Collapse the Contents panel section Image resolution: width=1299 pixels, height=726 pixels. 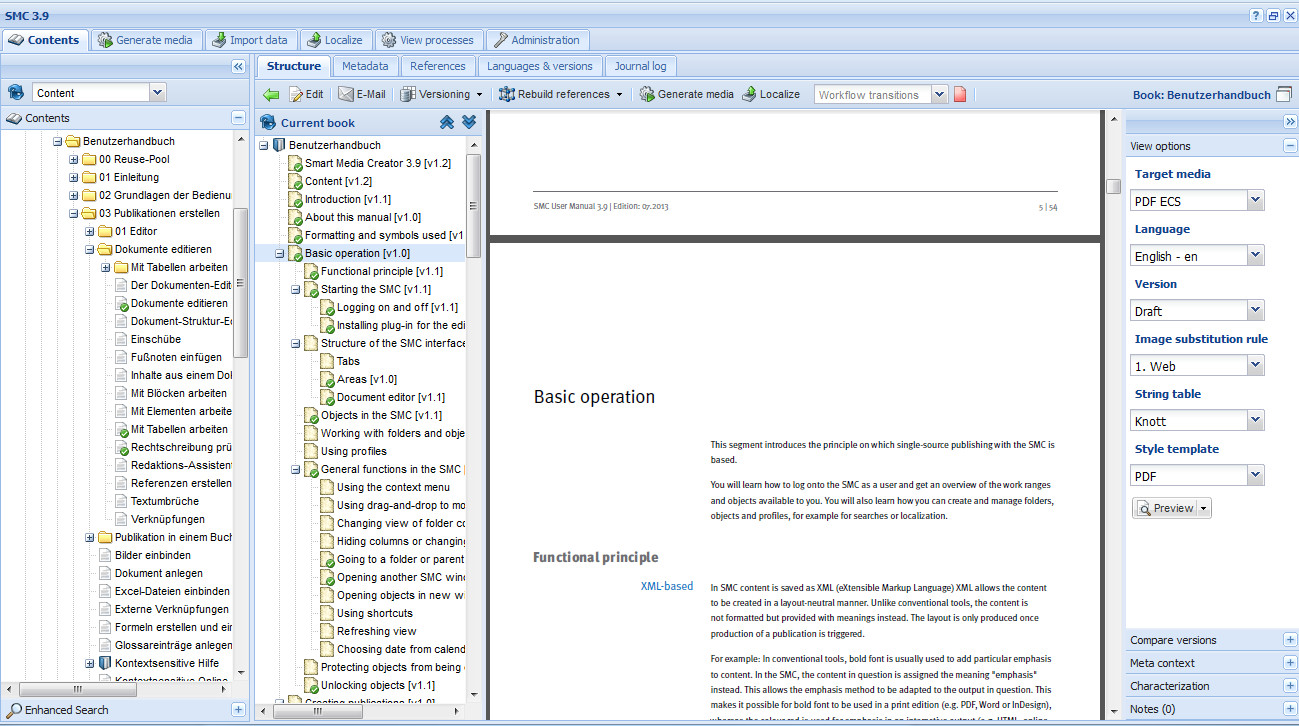(x=238, y=118)
